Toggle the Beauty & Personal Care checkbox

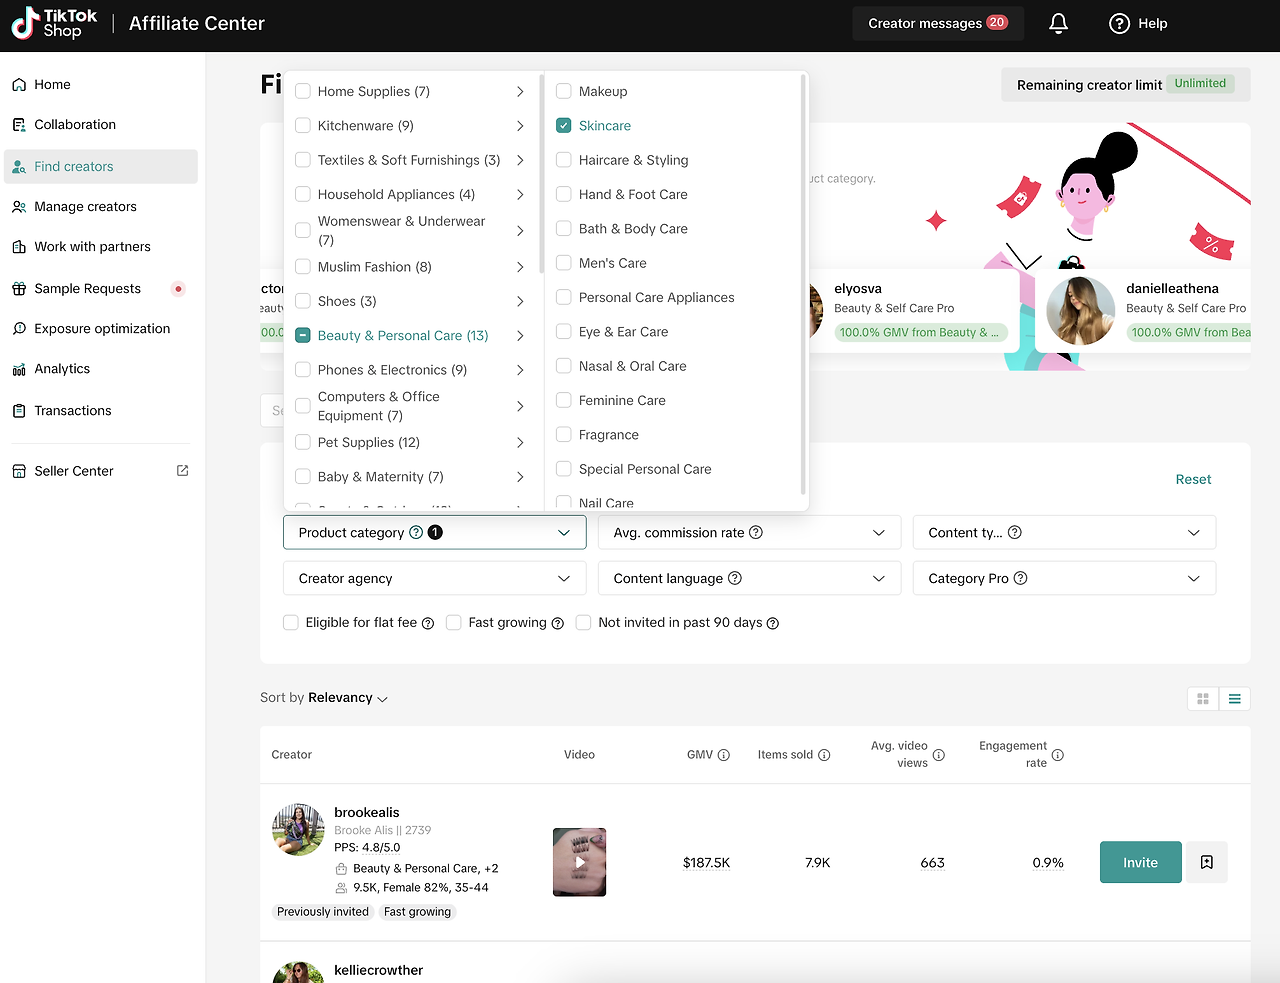303,336
